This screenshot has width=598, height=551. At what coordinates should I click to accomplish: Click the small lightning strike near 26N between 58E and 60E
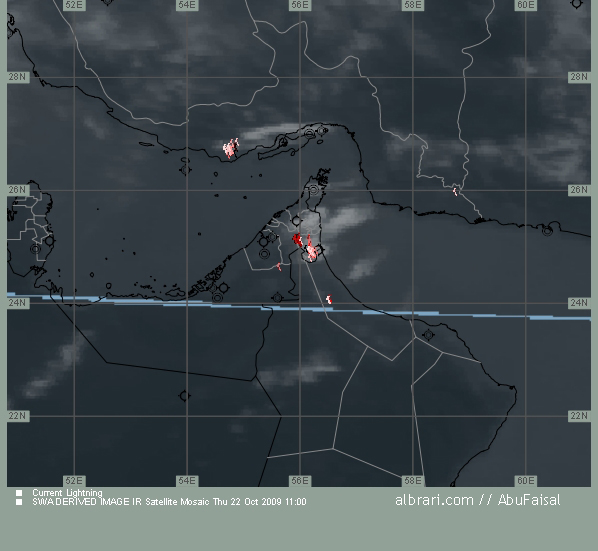(455, 191)
